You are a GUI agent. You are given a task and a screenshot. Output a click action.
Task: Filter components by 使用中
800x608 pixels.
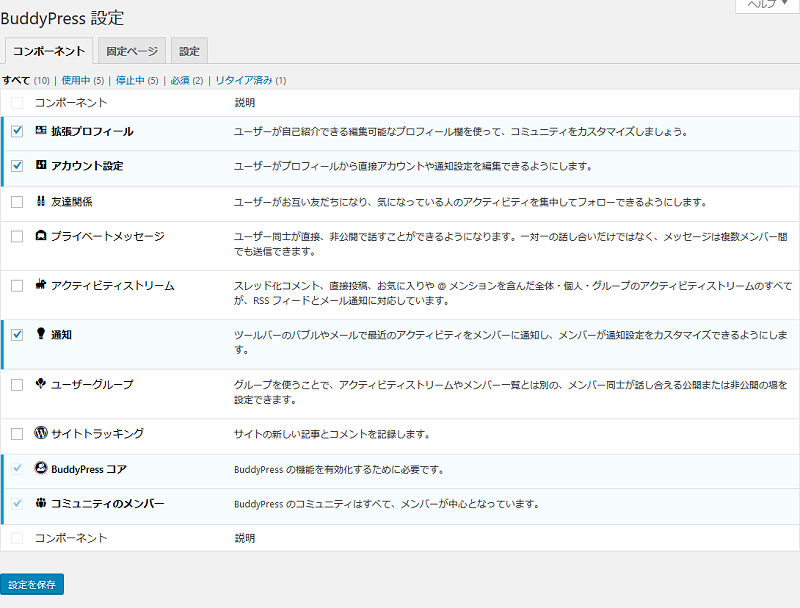click(76, 80)
